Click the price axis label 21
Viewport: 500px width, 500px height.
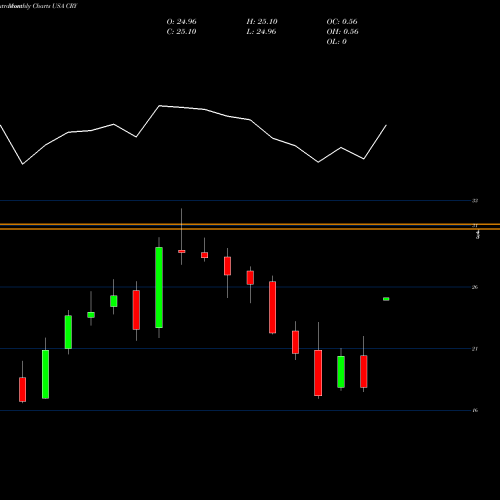point(475,349)
